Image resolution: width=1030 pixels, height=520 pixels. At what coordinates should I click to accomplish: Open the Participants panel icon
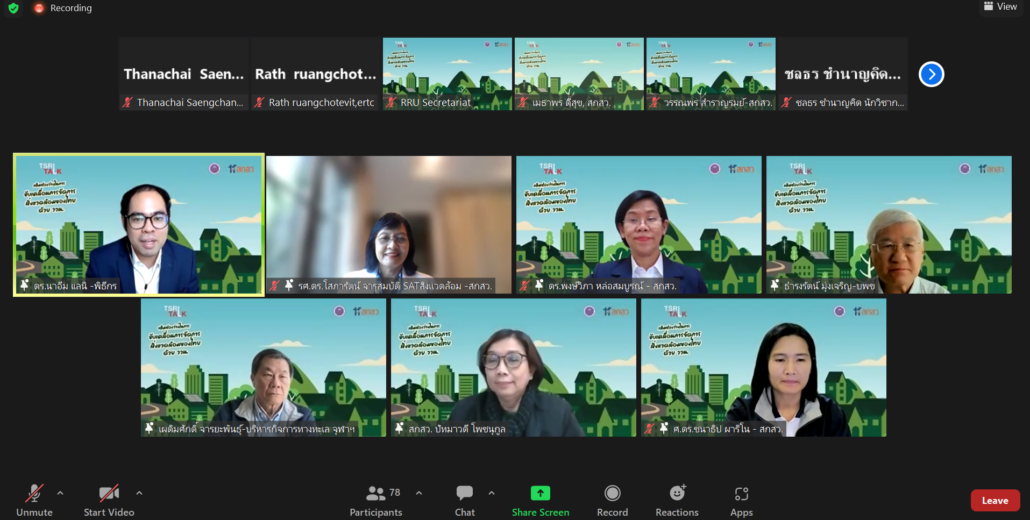[376, 494]
